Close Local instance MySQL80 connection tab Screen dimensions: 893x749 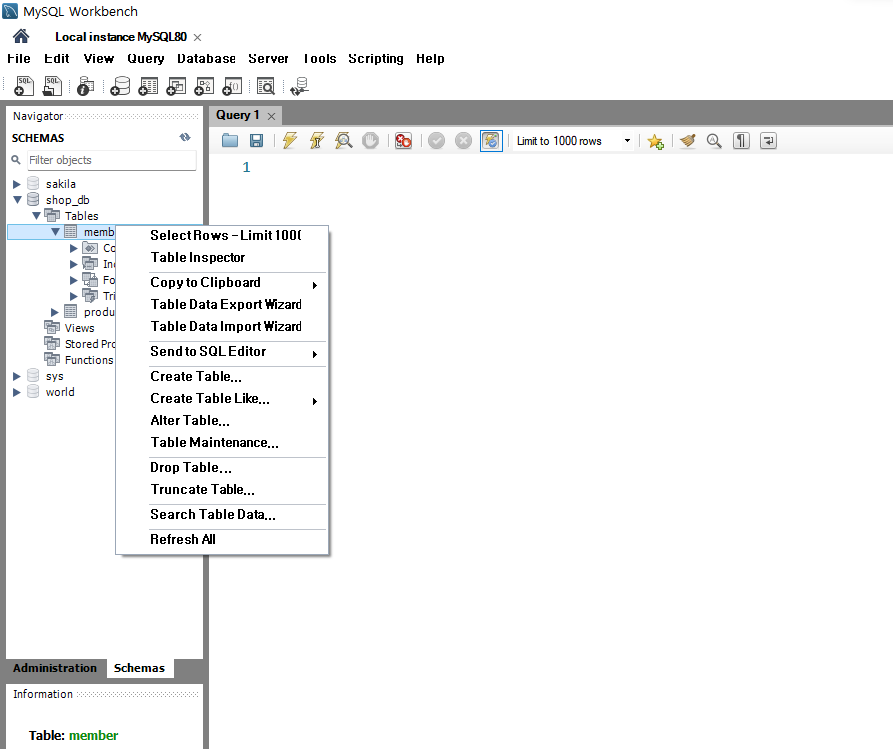pyautogui.click(x=198, y=37)
